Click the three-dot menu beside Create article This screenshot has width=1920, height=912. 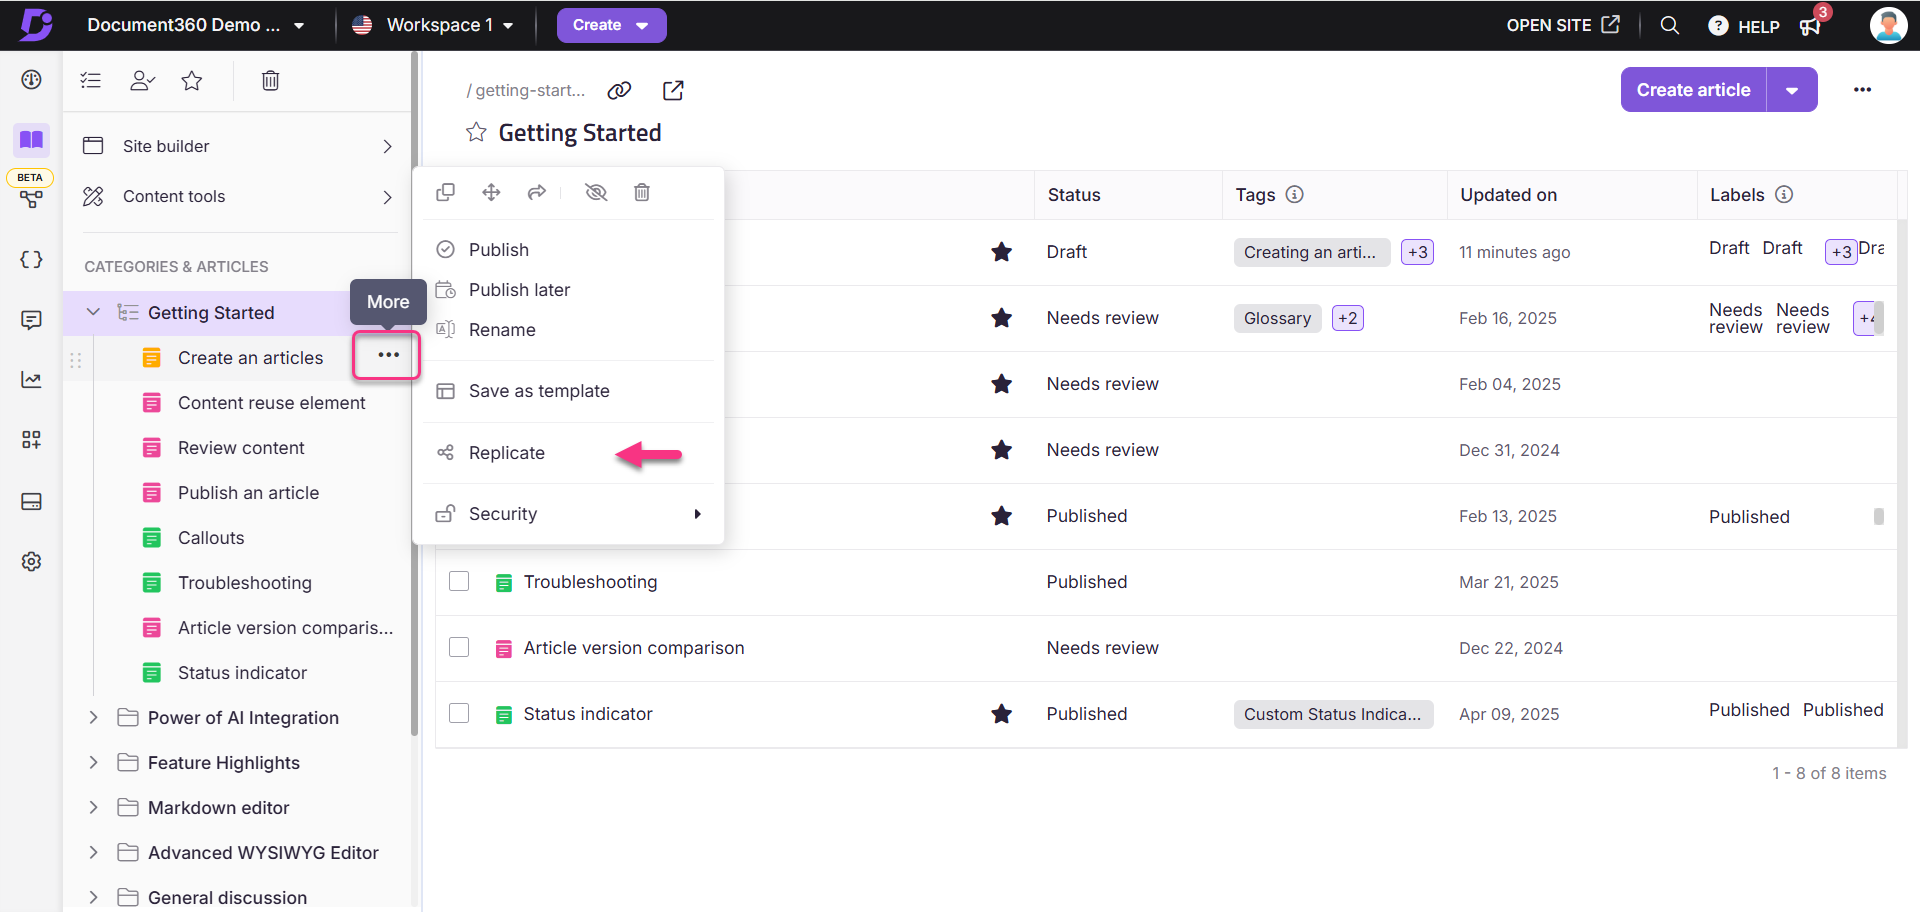coord(1862,90)
